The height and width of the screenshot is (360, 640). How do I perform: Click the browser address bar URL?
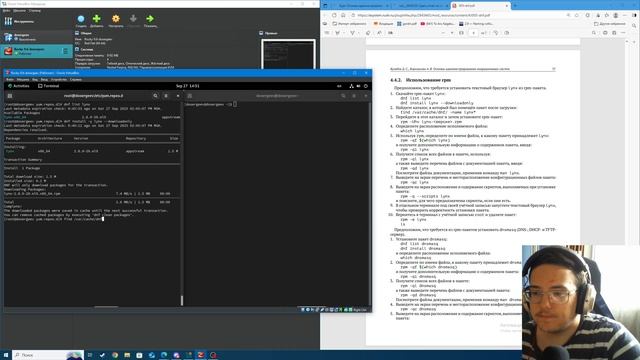click(x=423, y=15)
